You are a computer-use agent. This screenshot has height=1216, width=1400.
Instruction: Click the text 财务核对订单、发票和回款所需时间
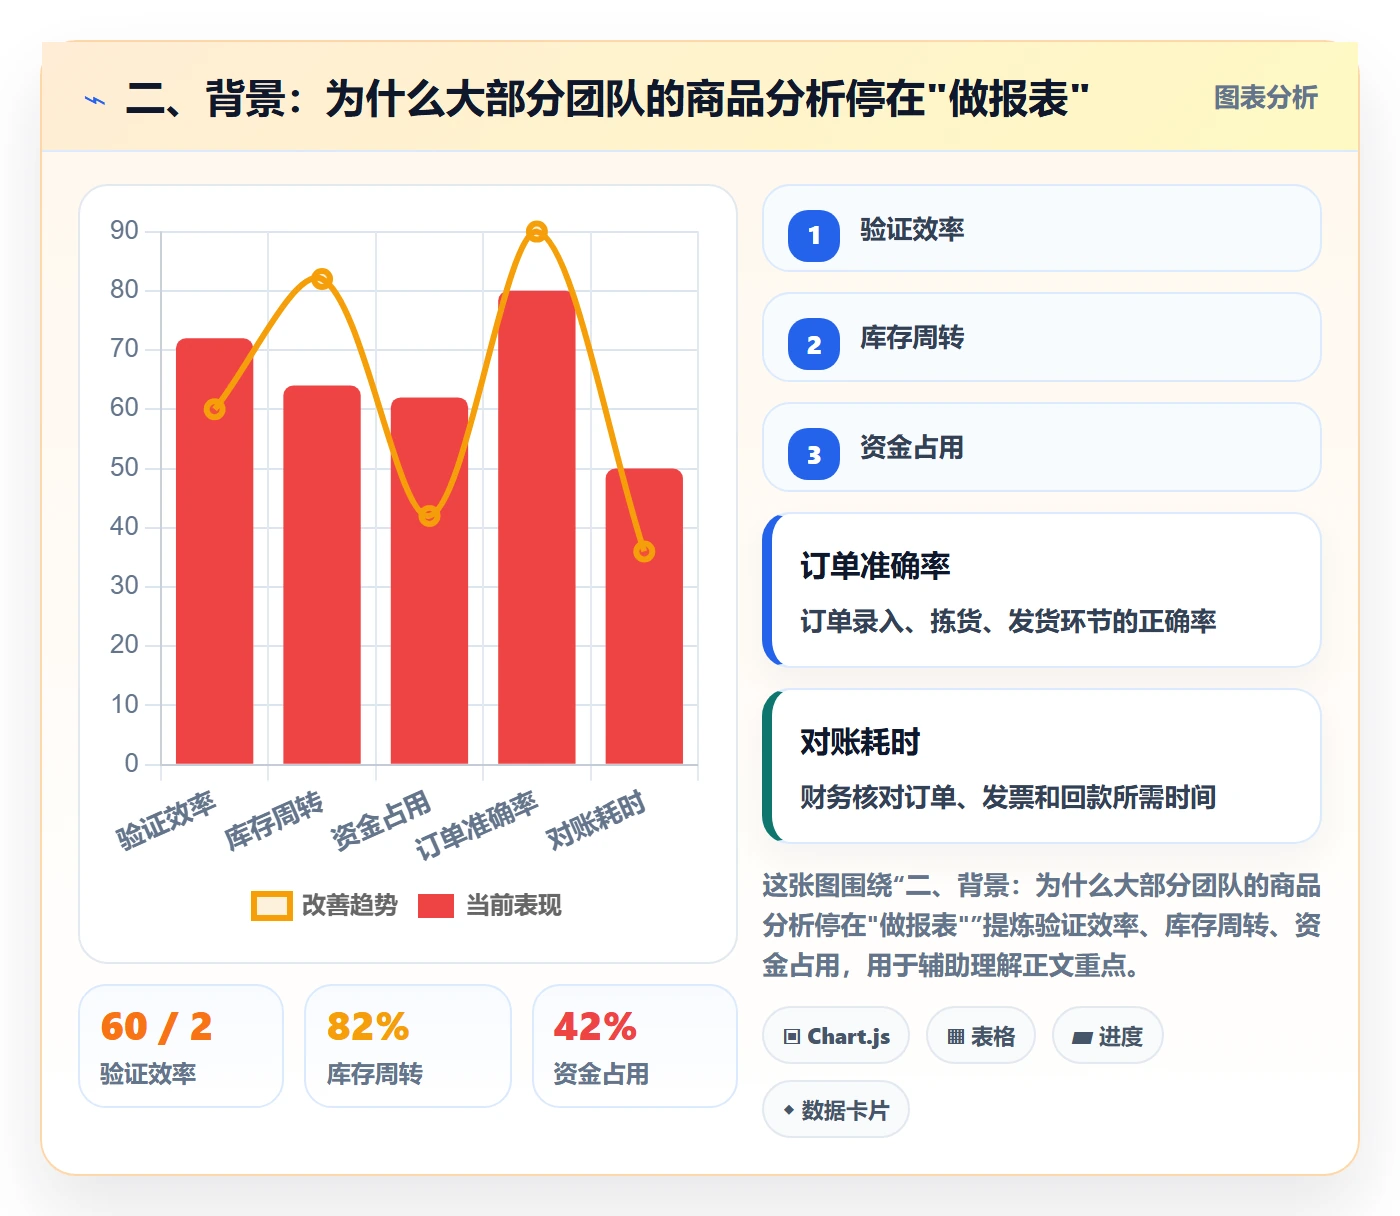[1008, 797]
